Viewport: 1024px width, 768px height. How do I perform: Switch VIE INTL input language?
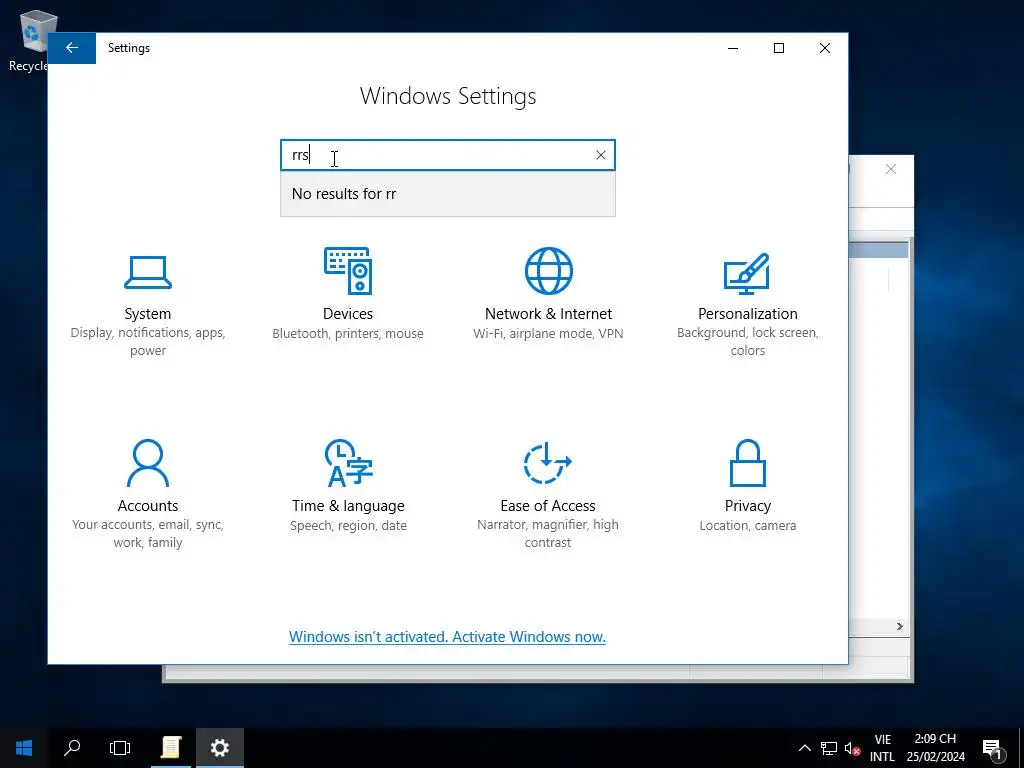tap(882, 748)
